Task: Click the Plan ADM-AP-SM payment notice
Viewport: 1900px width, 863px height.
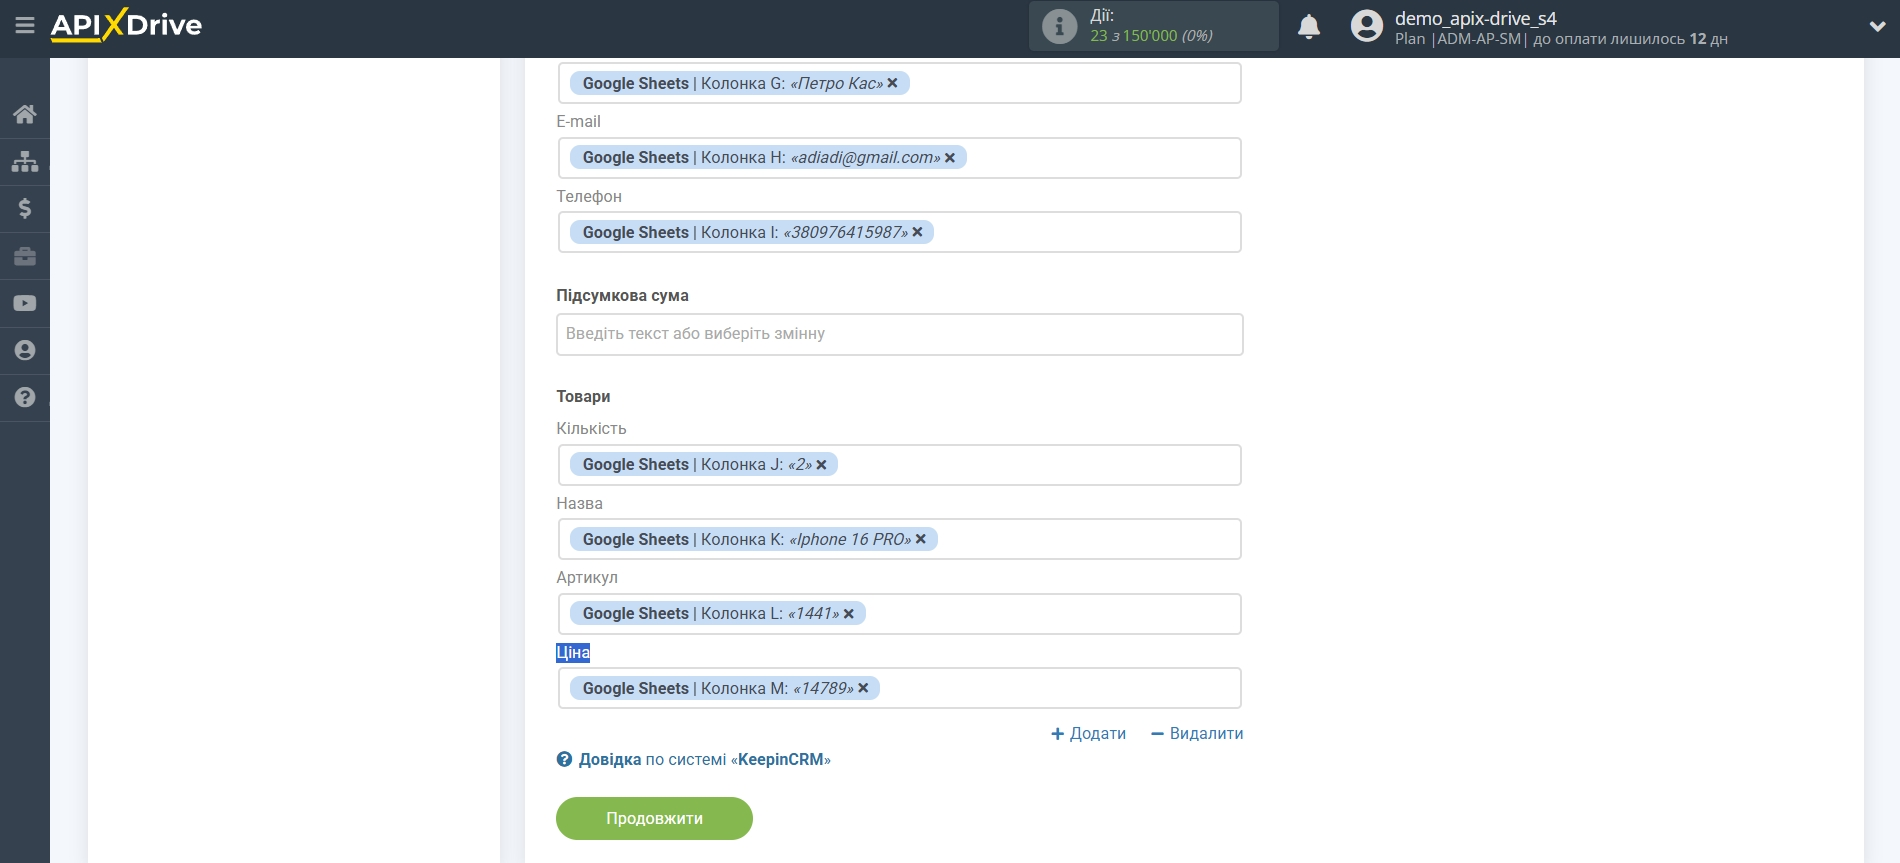Action: point(1561,39)
